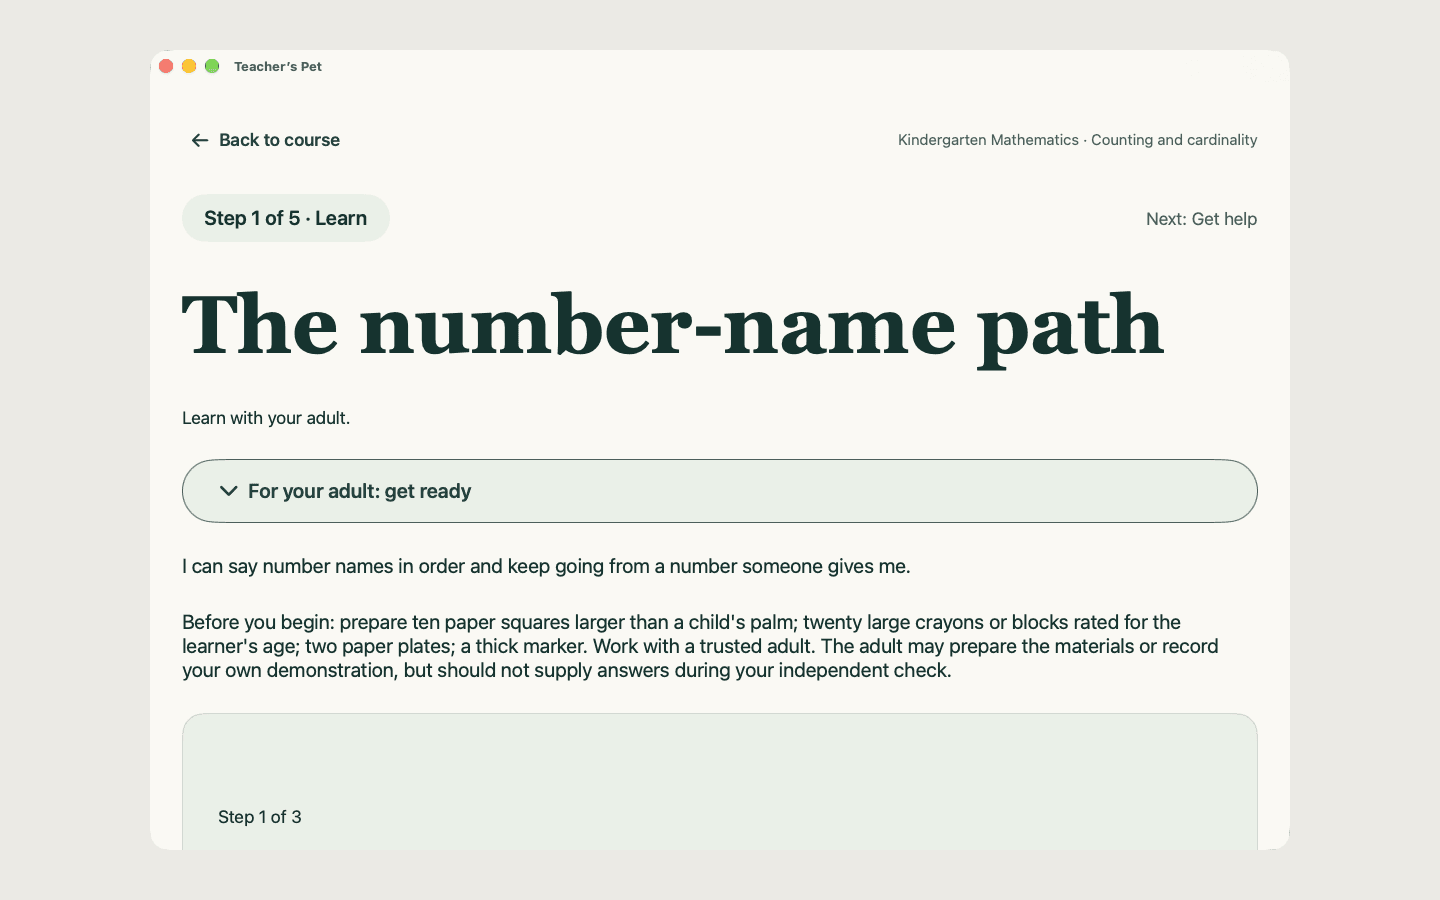Click the Before you begin paragraph
This screenshot has height=900, width=1440.
700,646
